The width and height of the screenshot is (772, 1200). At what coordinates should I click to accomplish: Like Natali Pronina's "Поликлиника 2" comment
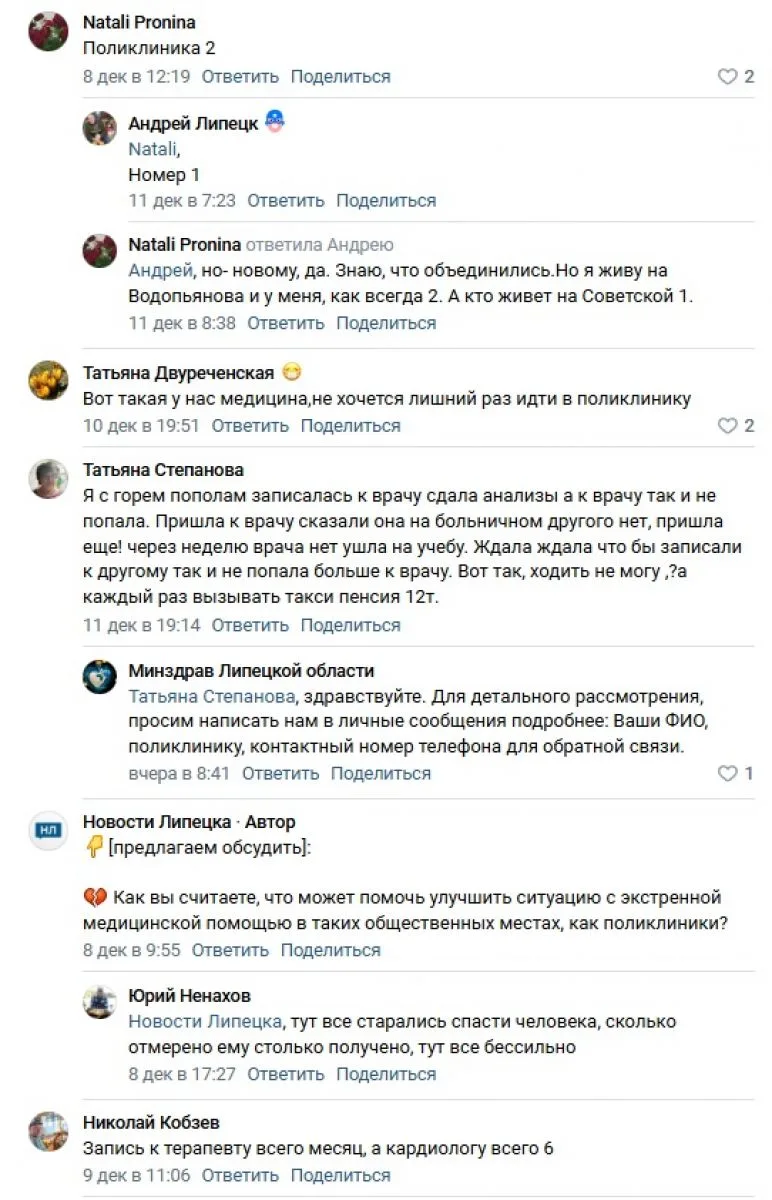pos(727,77)
